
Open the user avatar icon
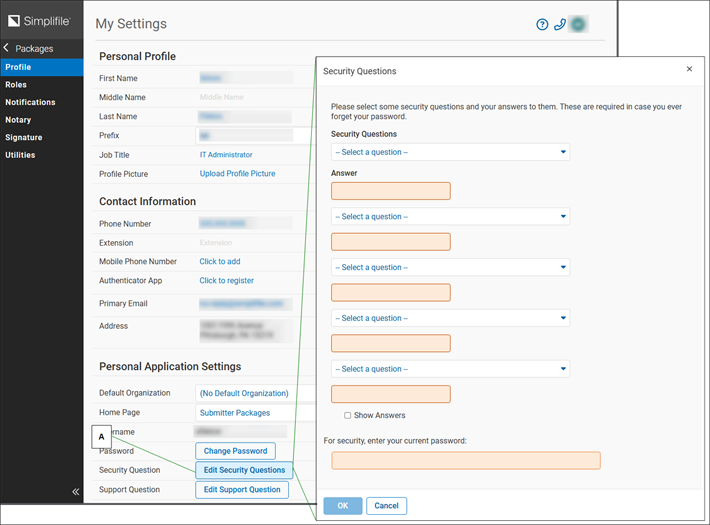578,25
